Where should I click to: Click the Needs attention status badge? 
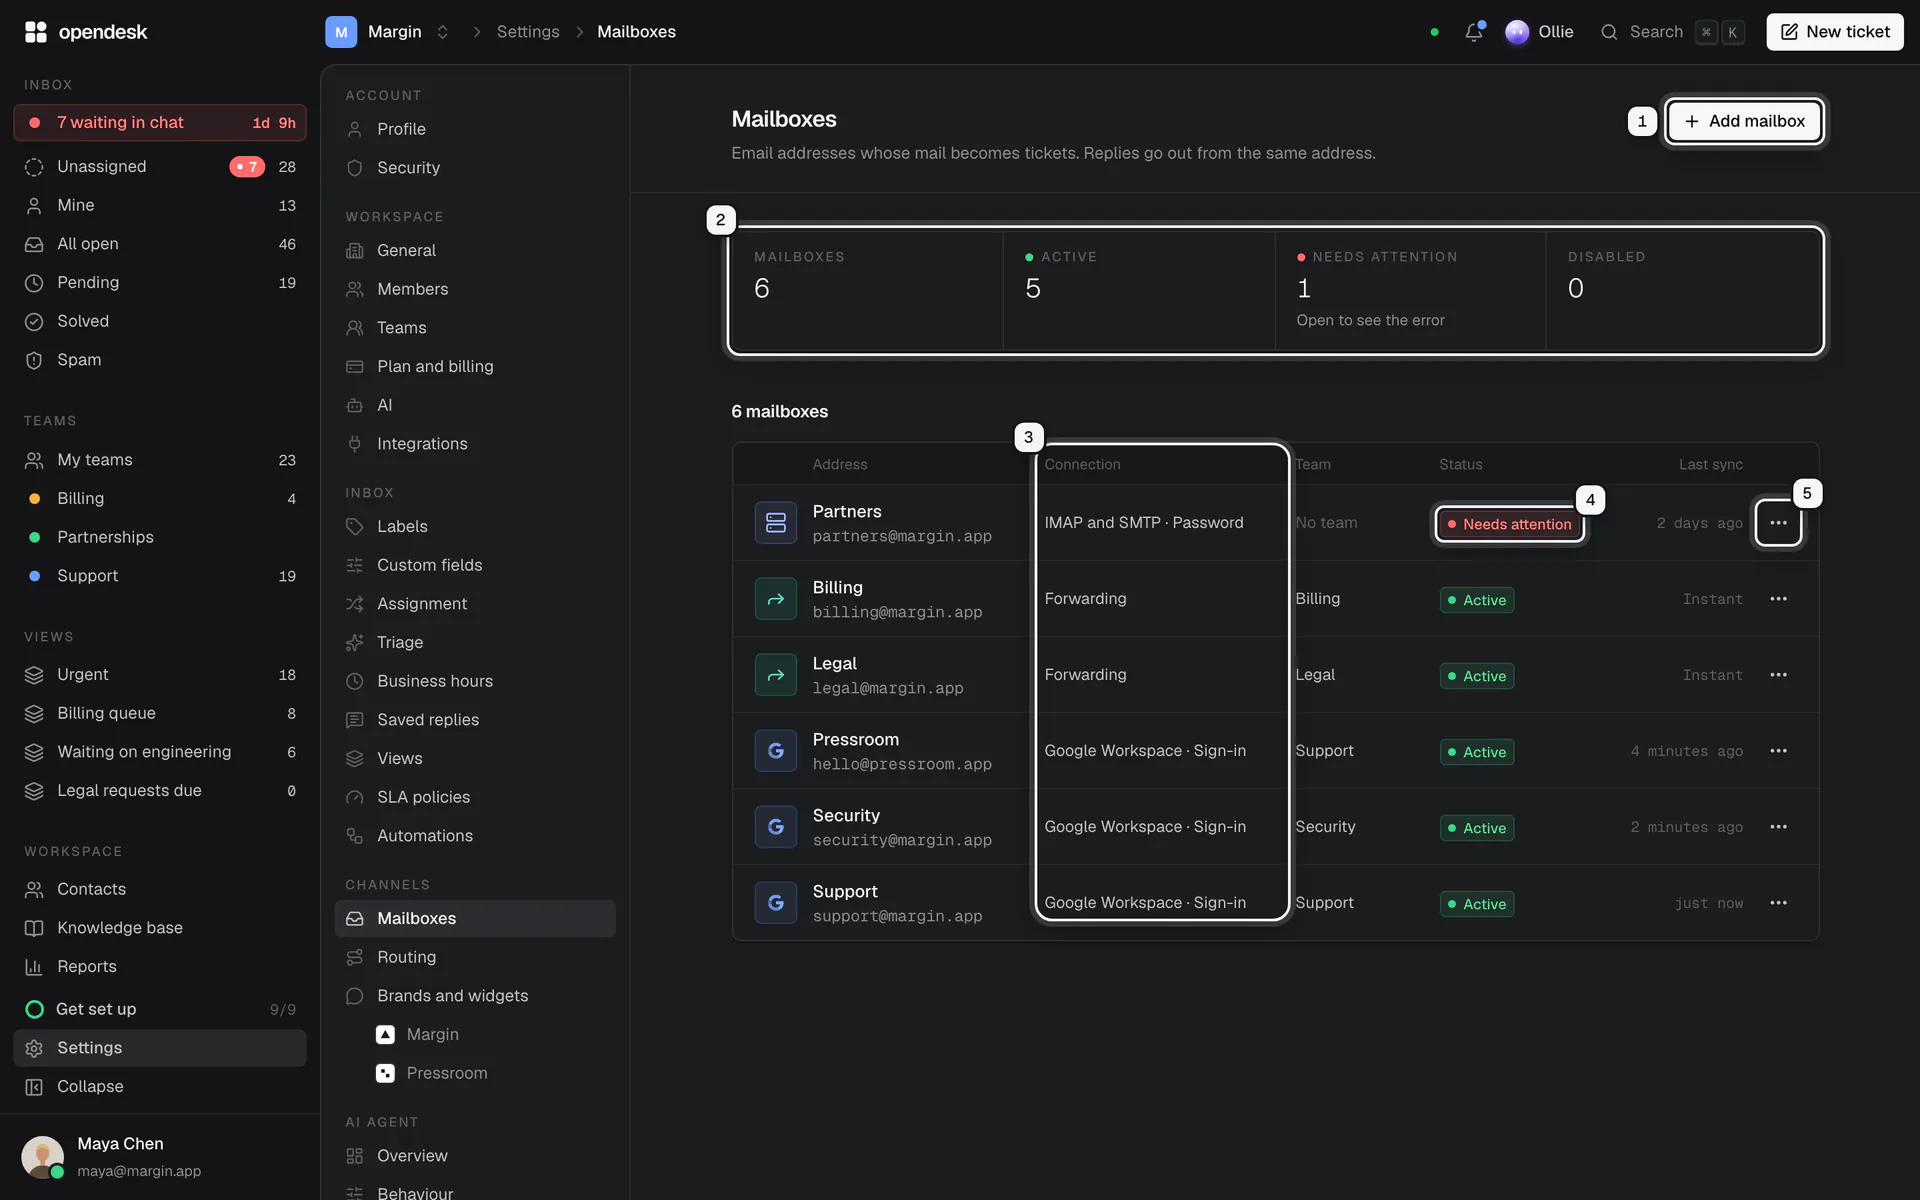click(x=1509, y=524)
